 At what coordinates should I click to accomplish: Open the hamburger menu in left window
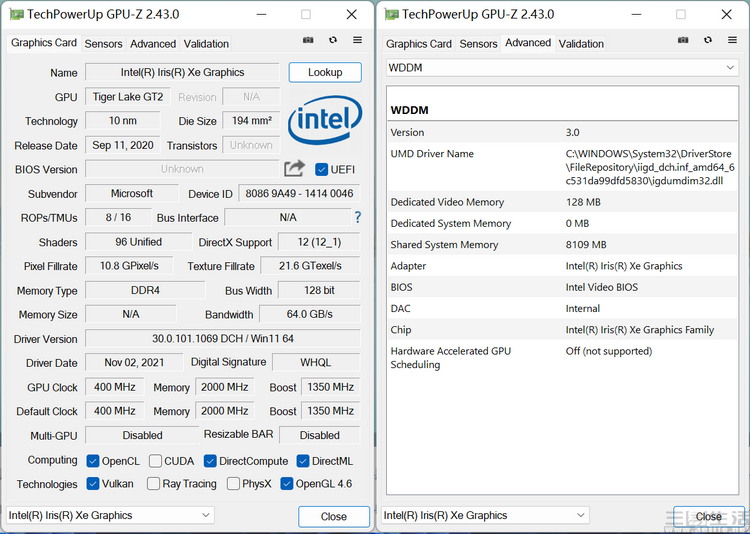(x=355, y=41)
